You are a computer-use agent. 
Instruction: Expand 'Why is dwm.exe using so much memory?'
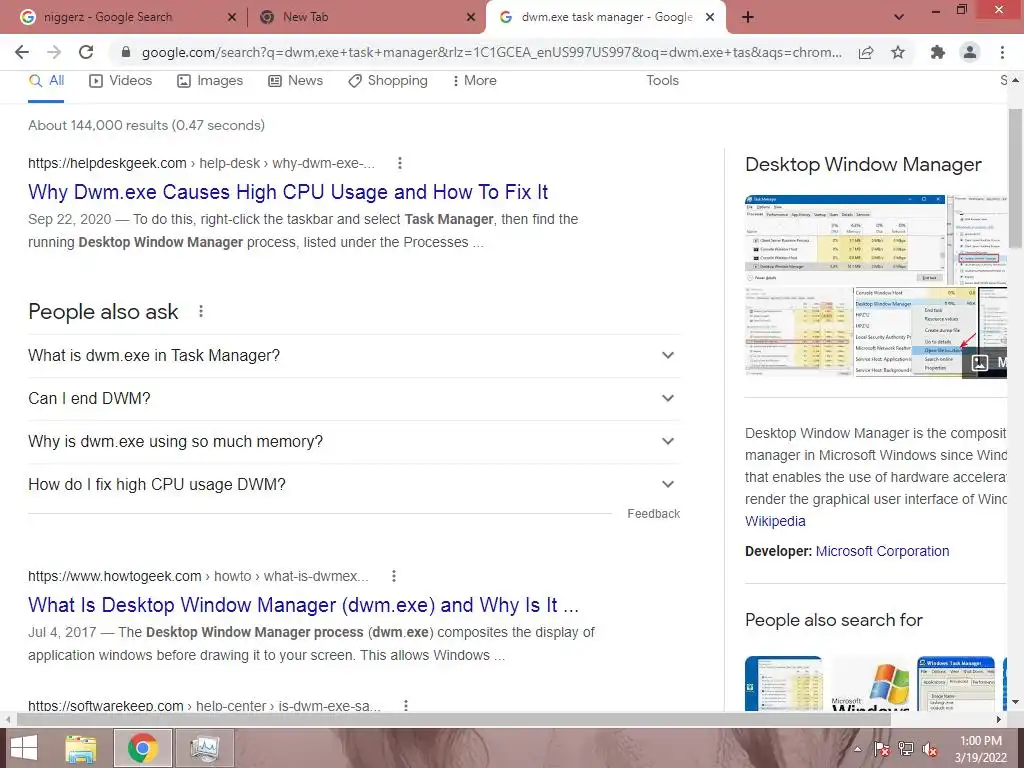(354, 441)
